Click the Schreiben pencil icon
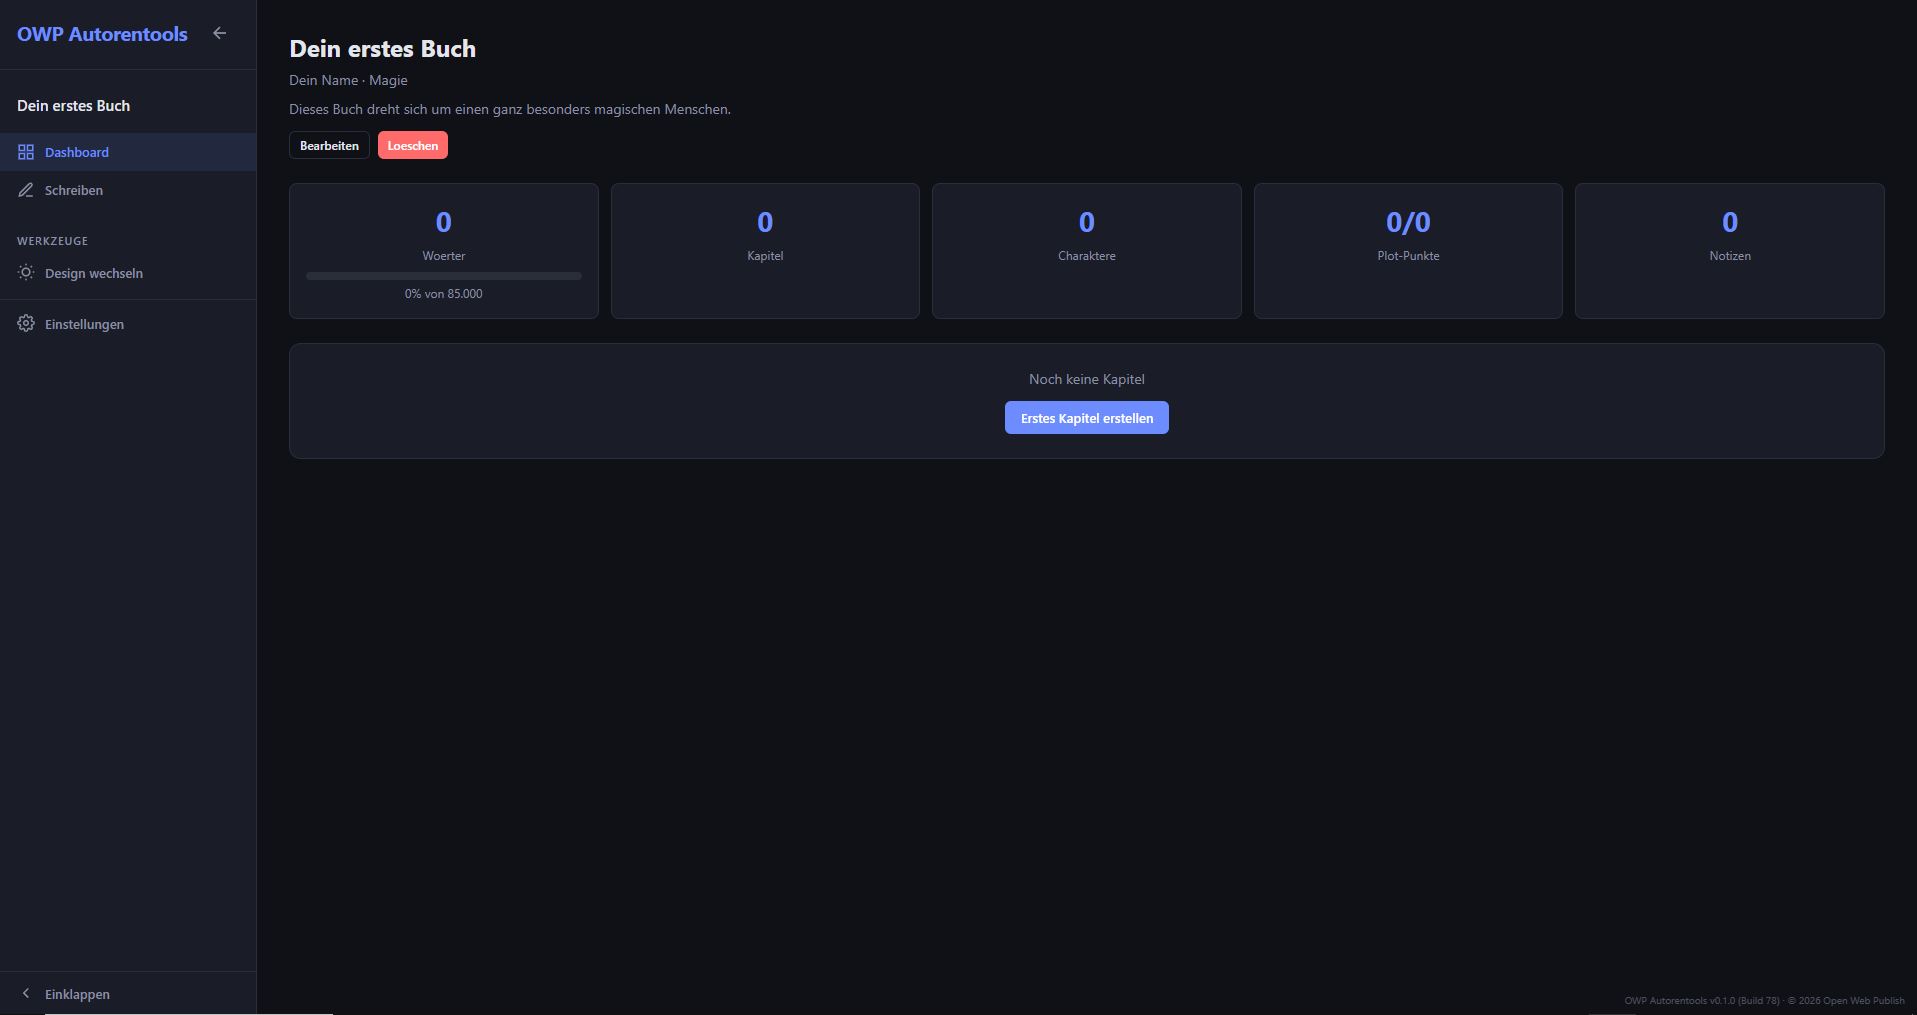Screen dimensions: 1917x1015 pyautogui.click(x=26, y=190)
